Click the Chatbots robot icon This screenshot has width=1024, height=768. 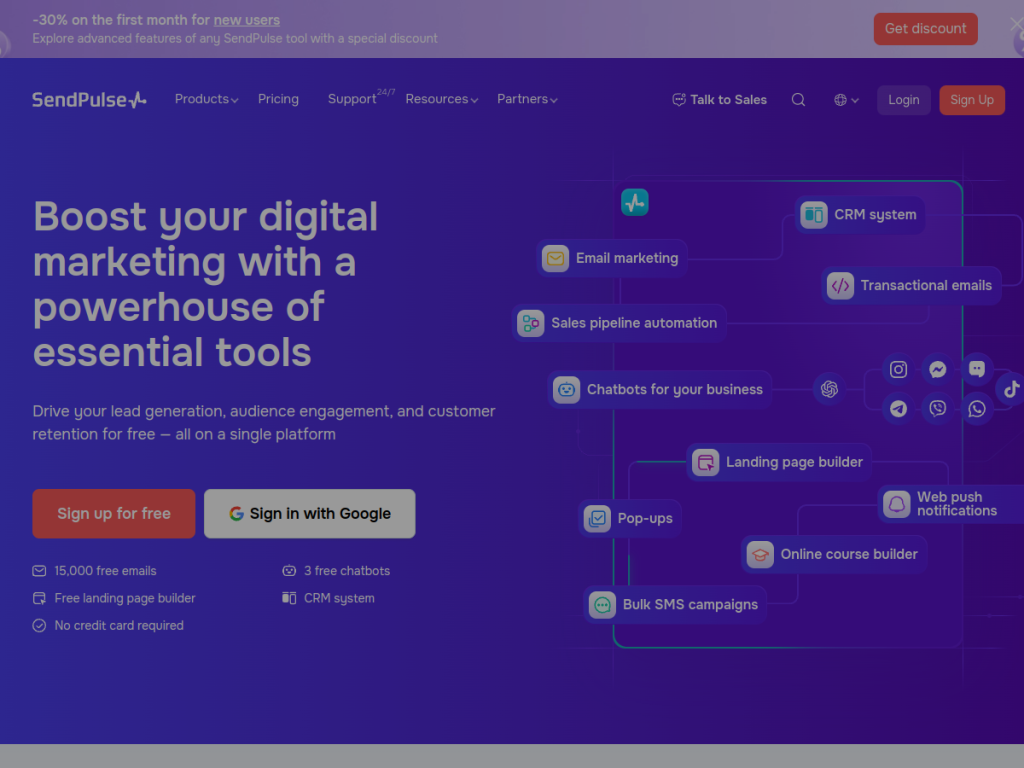click(566, 390)
